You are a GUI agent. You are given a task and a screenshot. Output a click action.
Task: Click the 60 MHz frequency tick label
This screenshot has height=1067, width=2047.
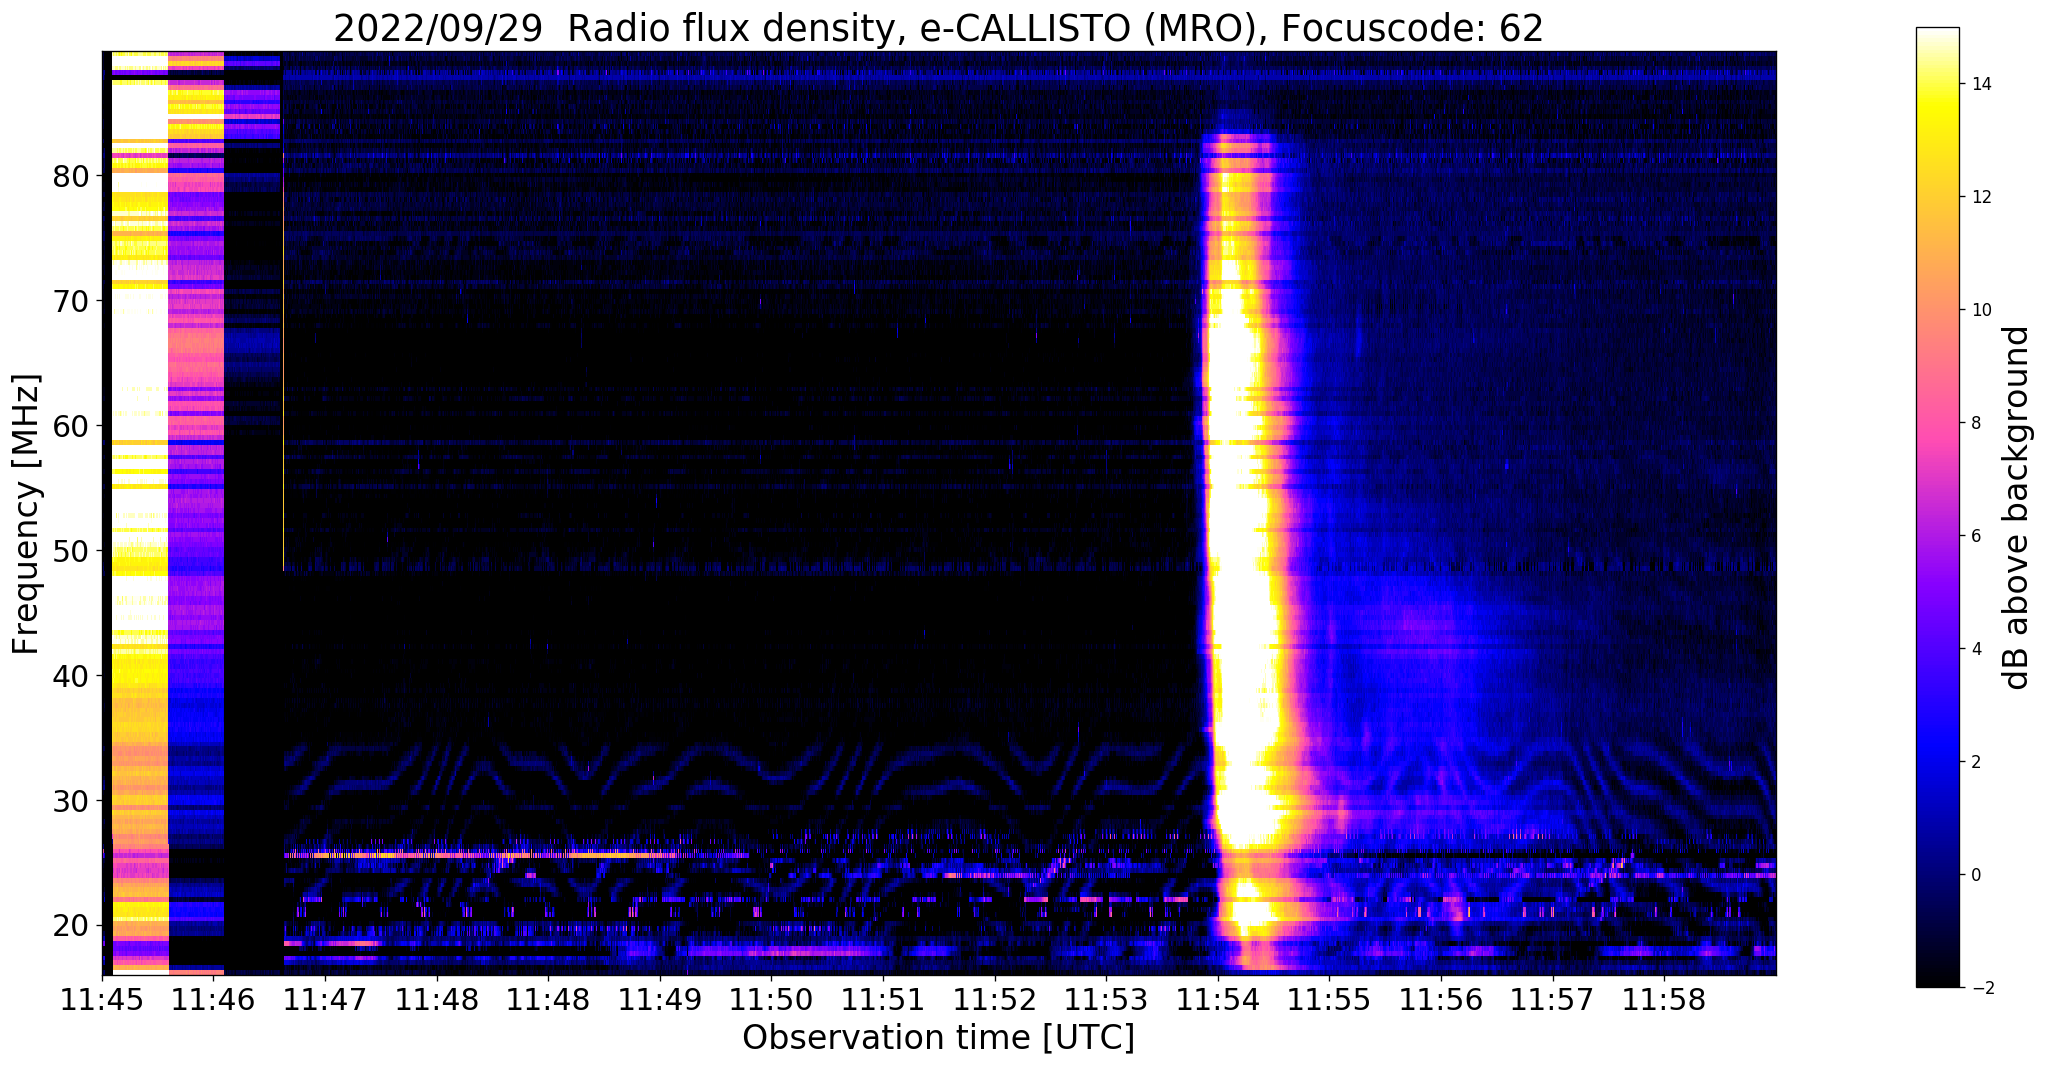coord(70,426)
